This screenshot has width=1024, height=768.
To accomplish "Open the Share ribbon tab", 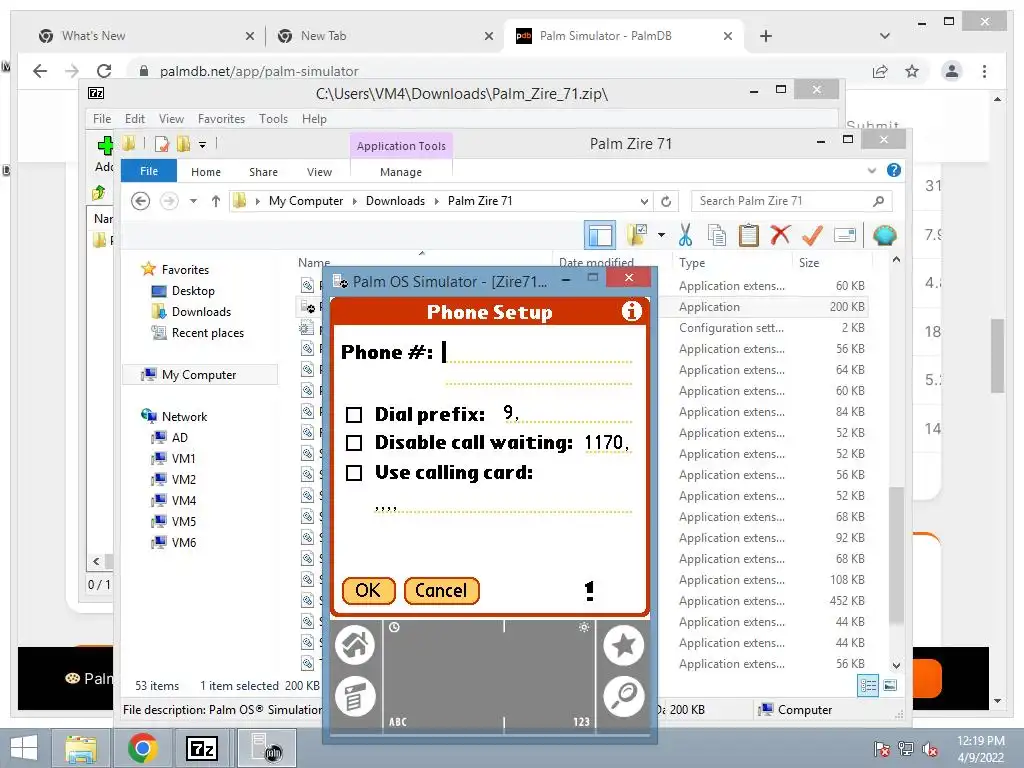I will tap(263, 172).
